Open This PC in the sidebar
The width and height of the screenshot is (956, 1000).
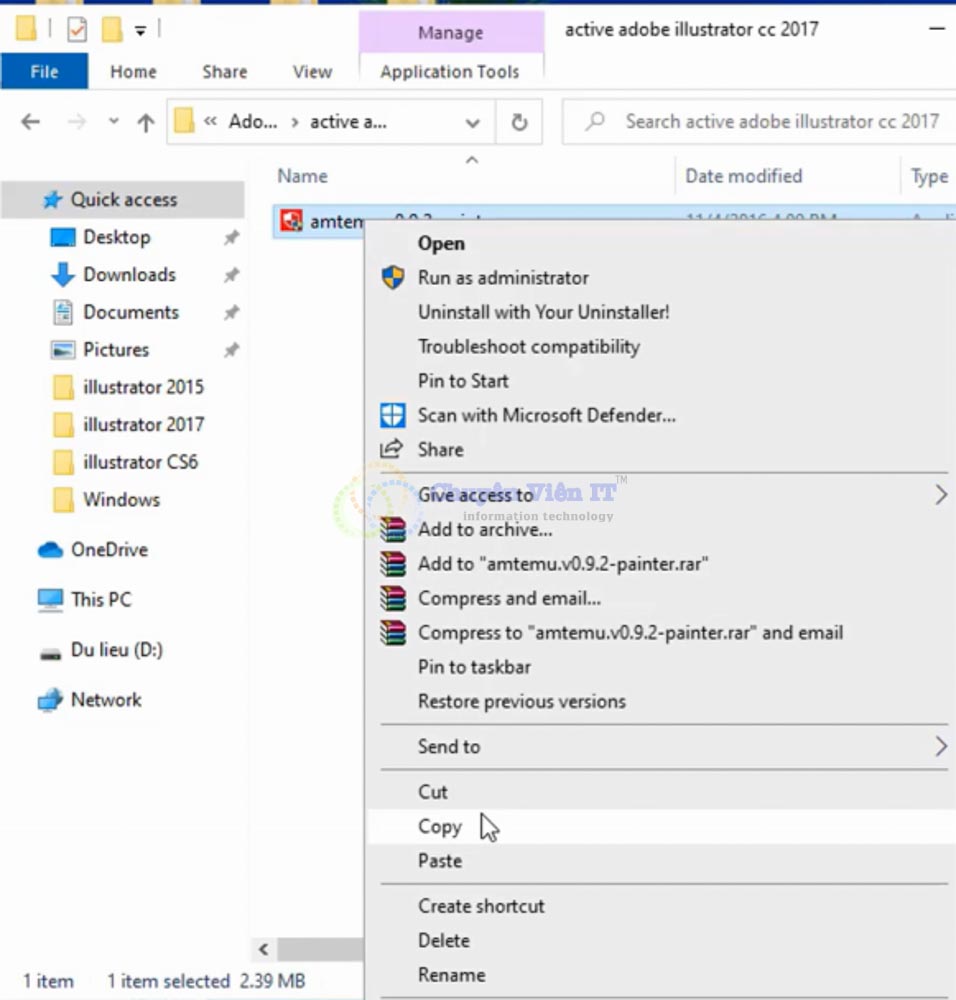[100, 600]
